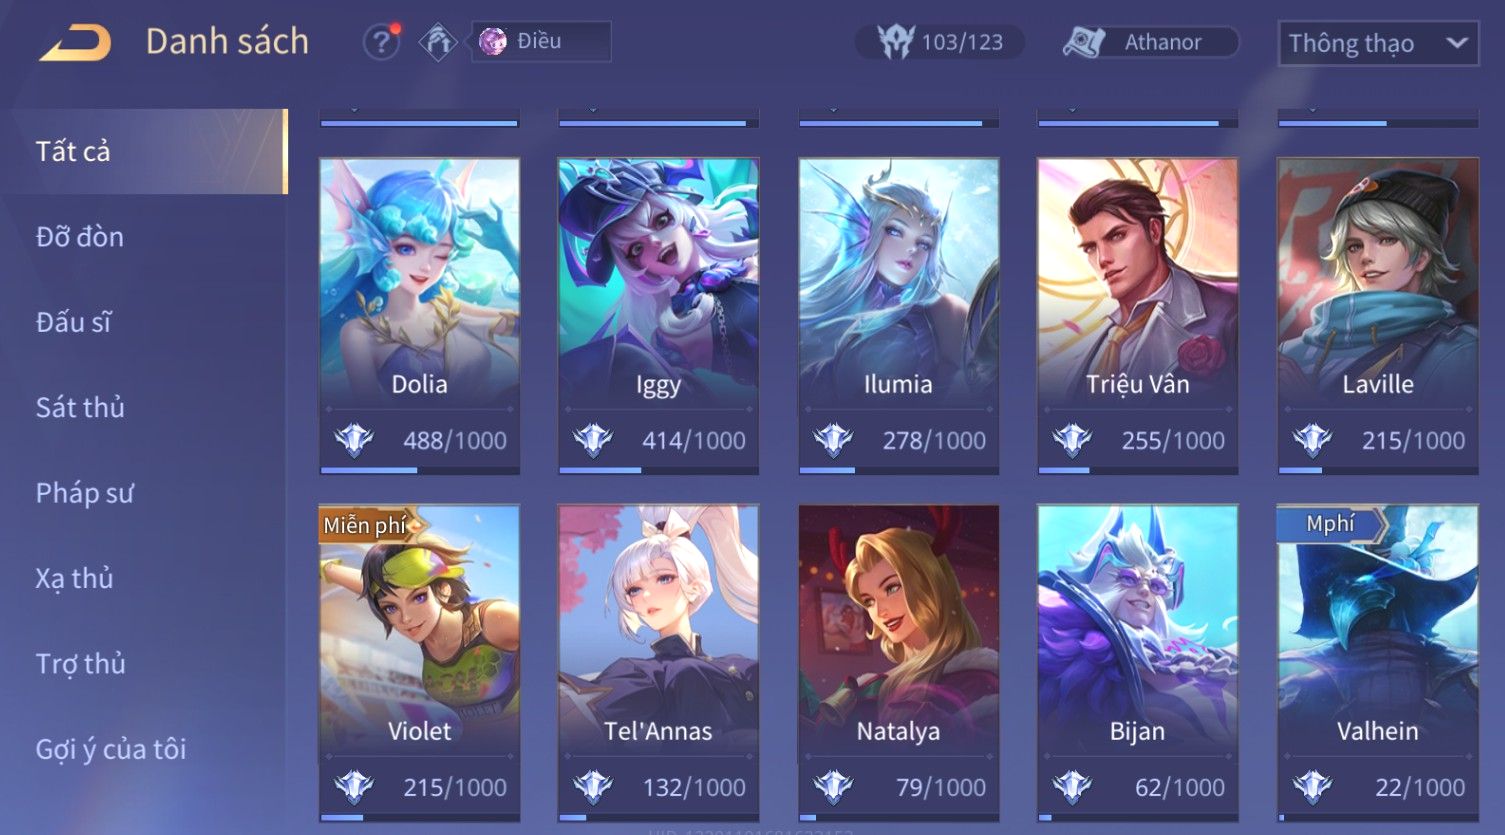
Task: Switch to the Sát thủ tab
Action: tap(81, 407)
